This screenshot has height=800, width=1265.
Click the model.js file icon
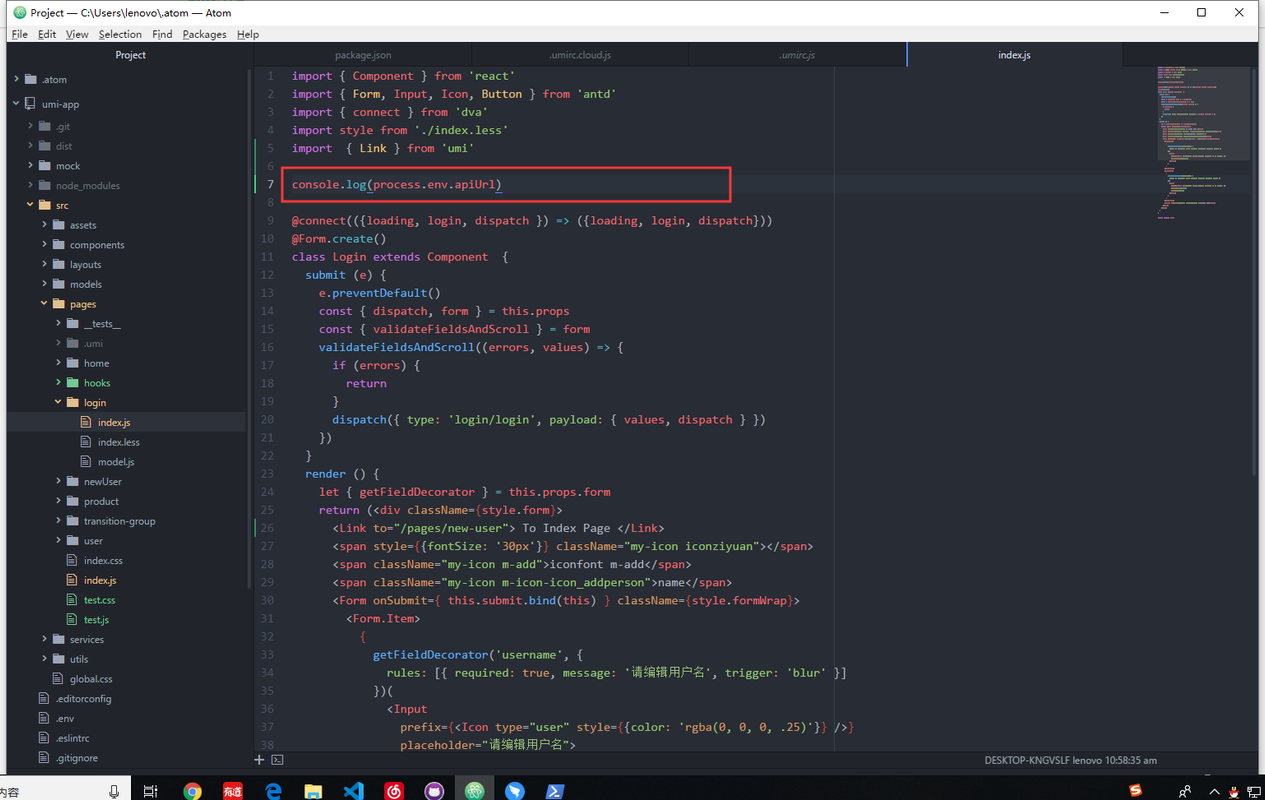(87, 462)
